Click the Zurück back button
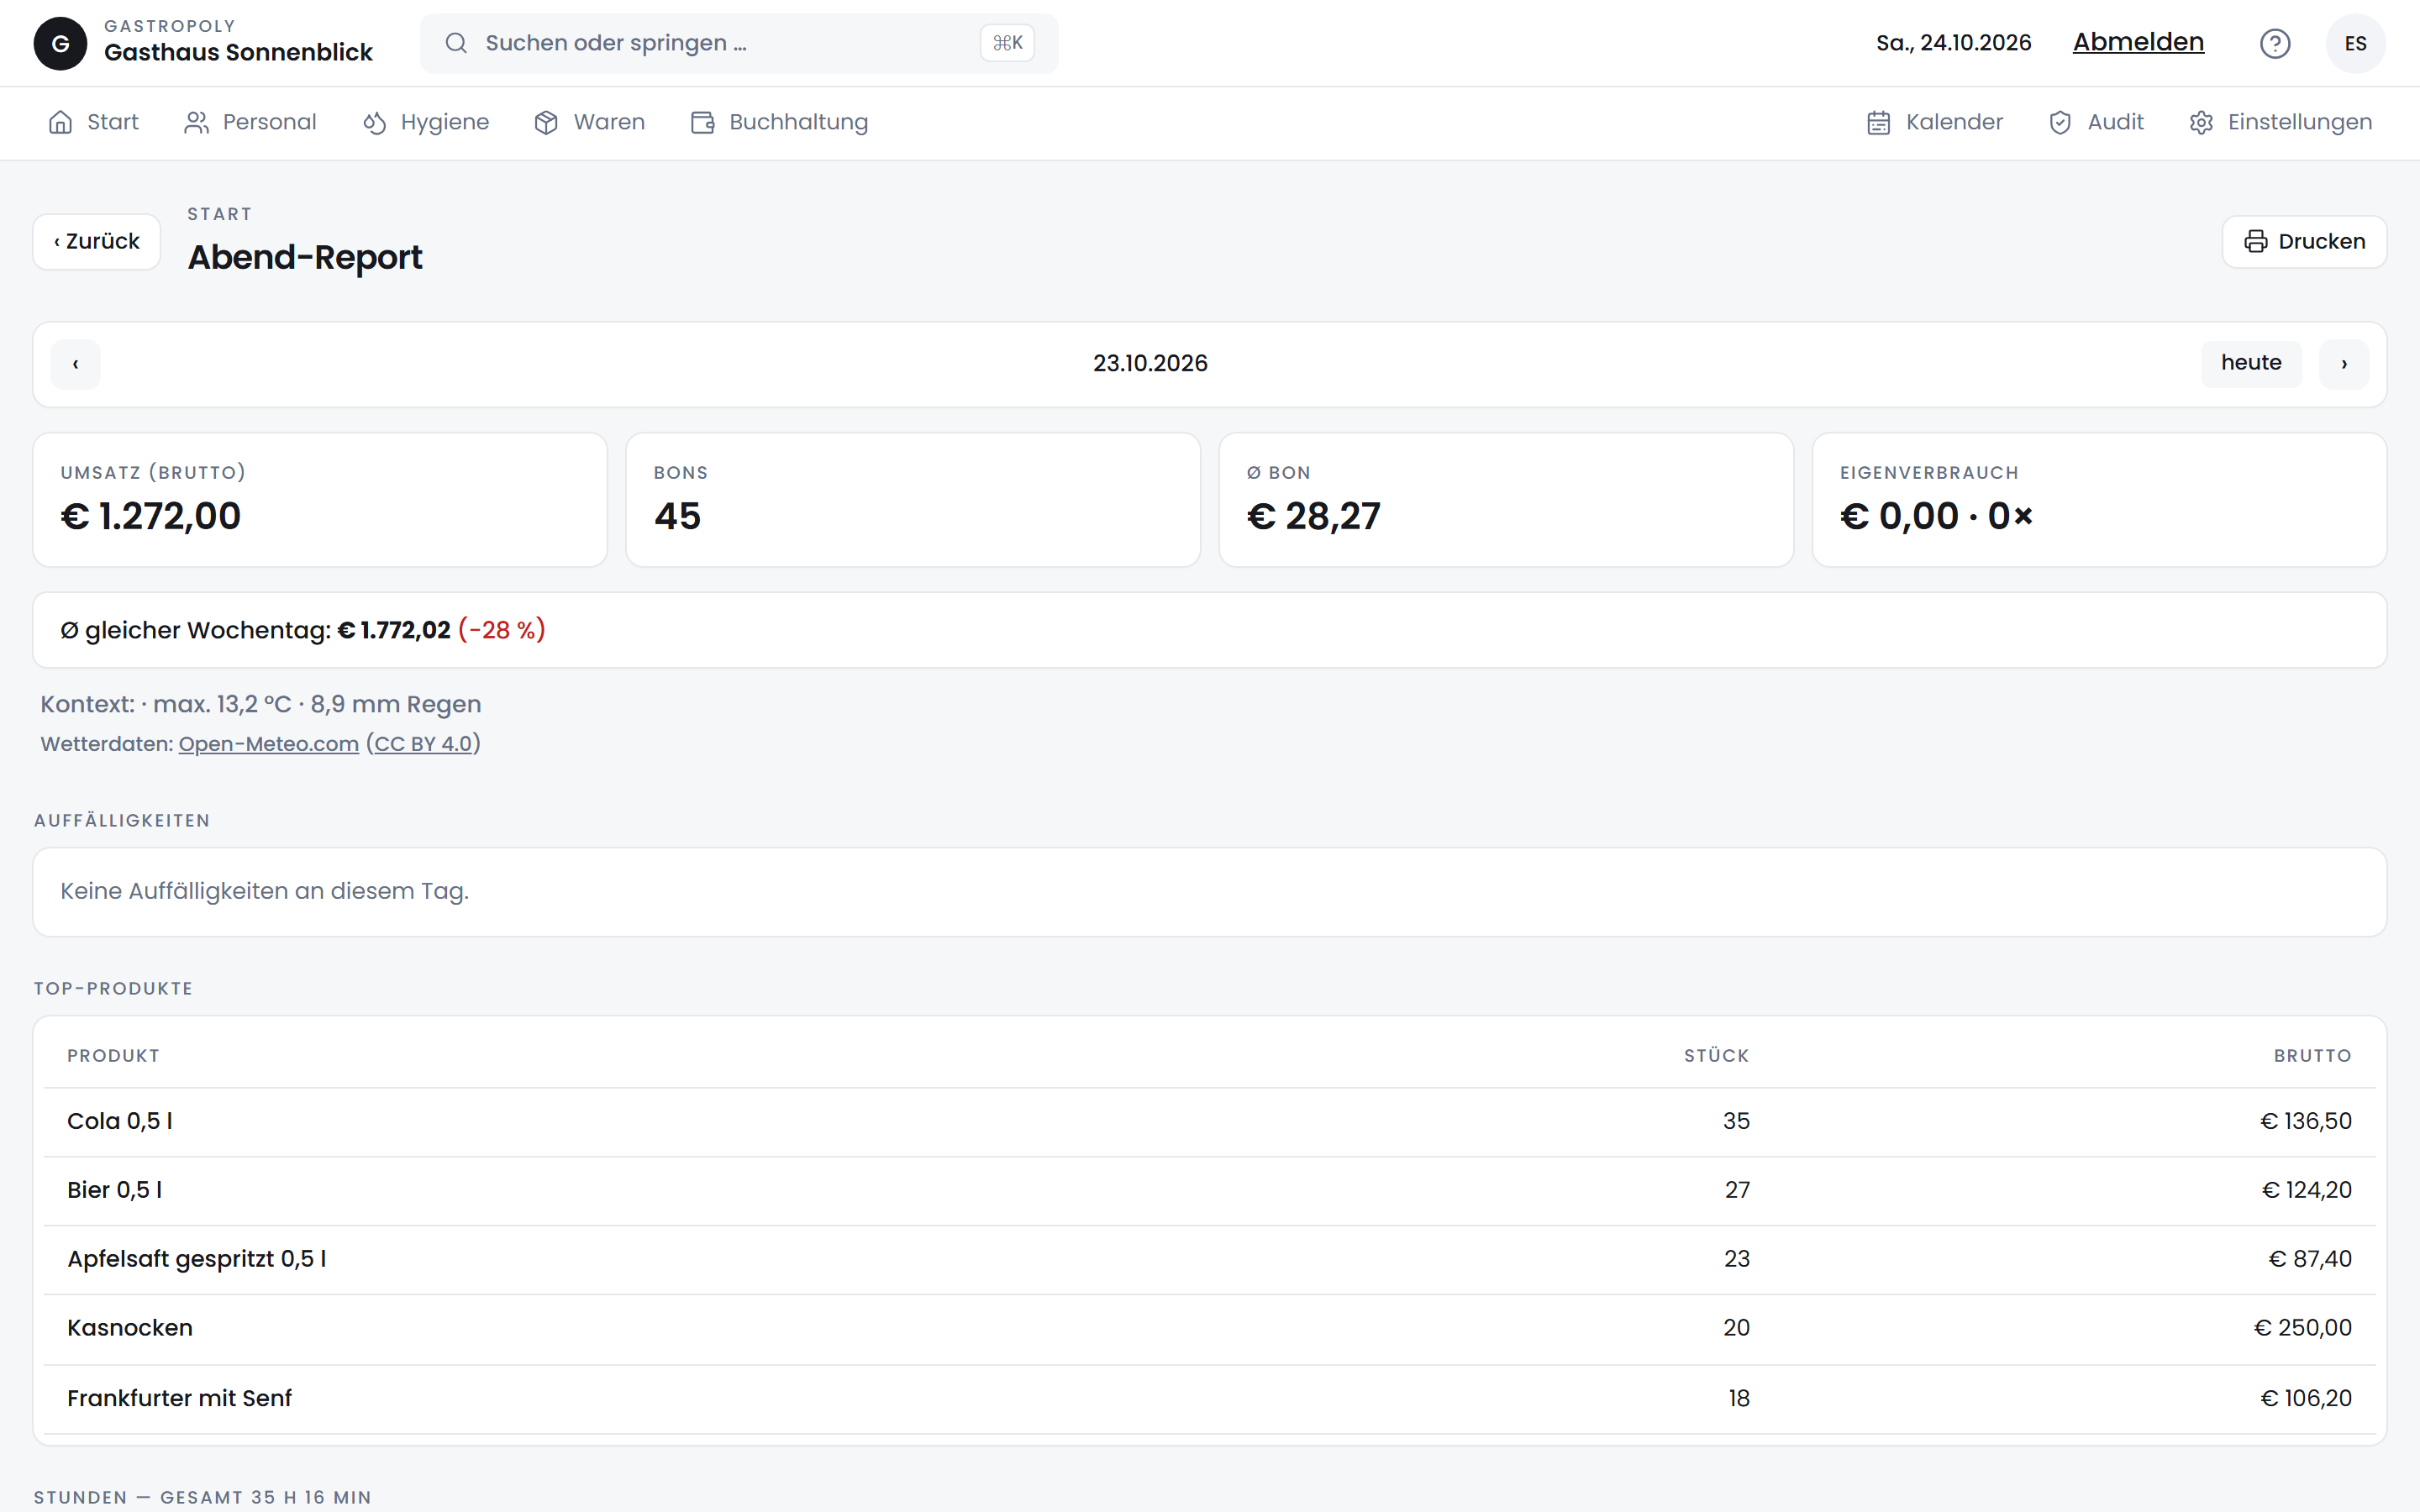2420x1512 pixels. pyautogui.click(x=97, y=241)
